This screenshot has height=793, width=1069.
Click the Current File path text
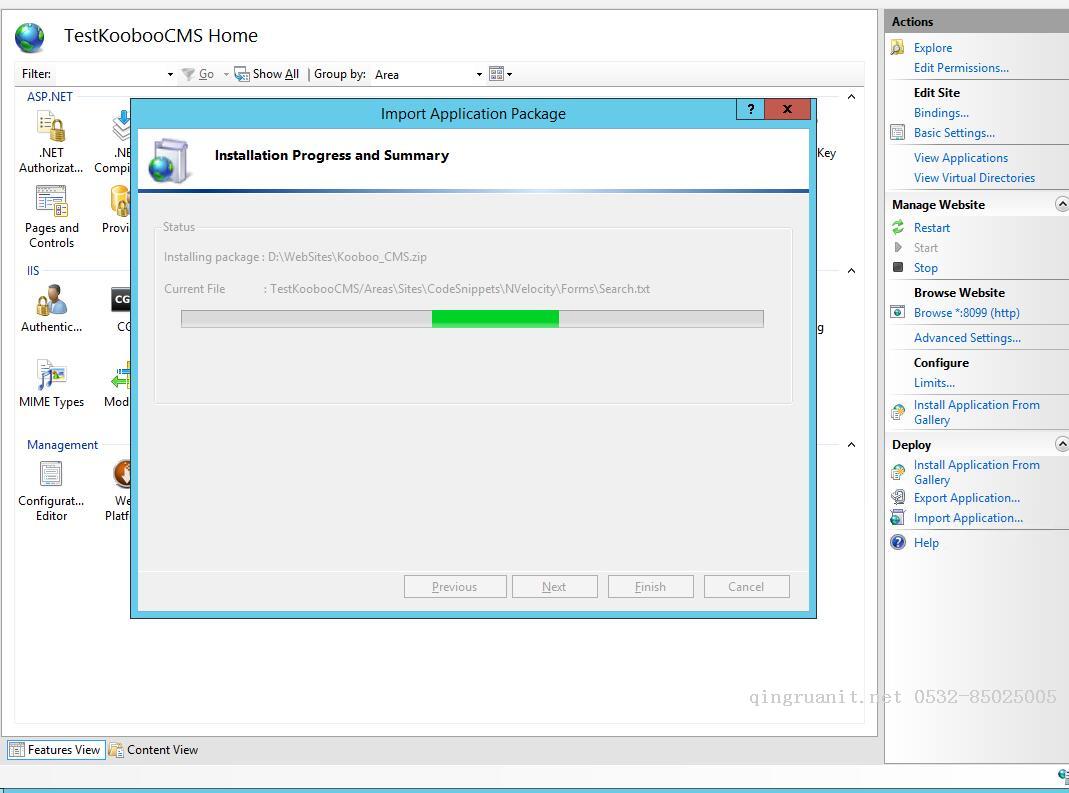460,288
